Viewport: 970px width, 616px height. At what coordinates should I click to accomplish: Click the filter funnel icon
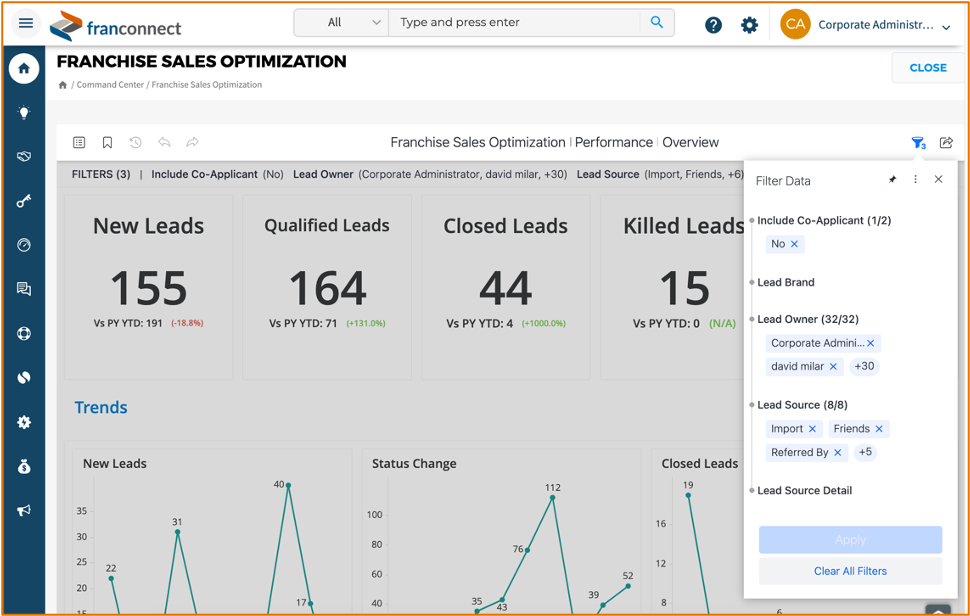(918, 143)
